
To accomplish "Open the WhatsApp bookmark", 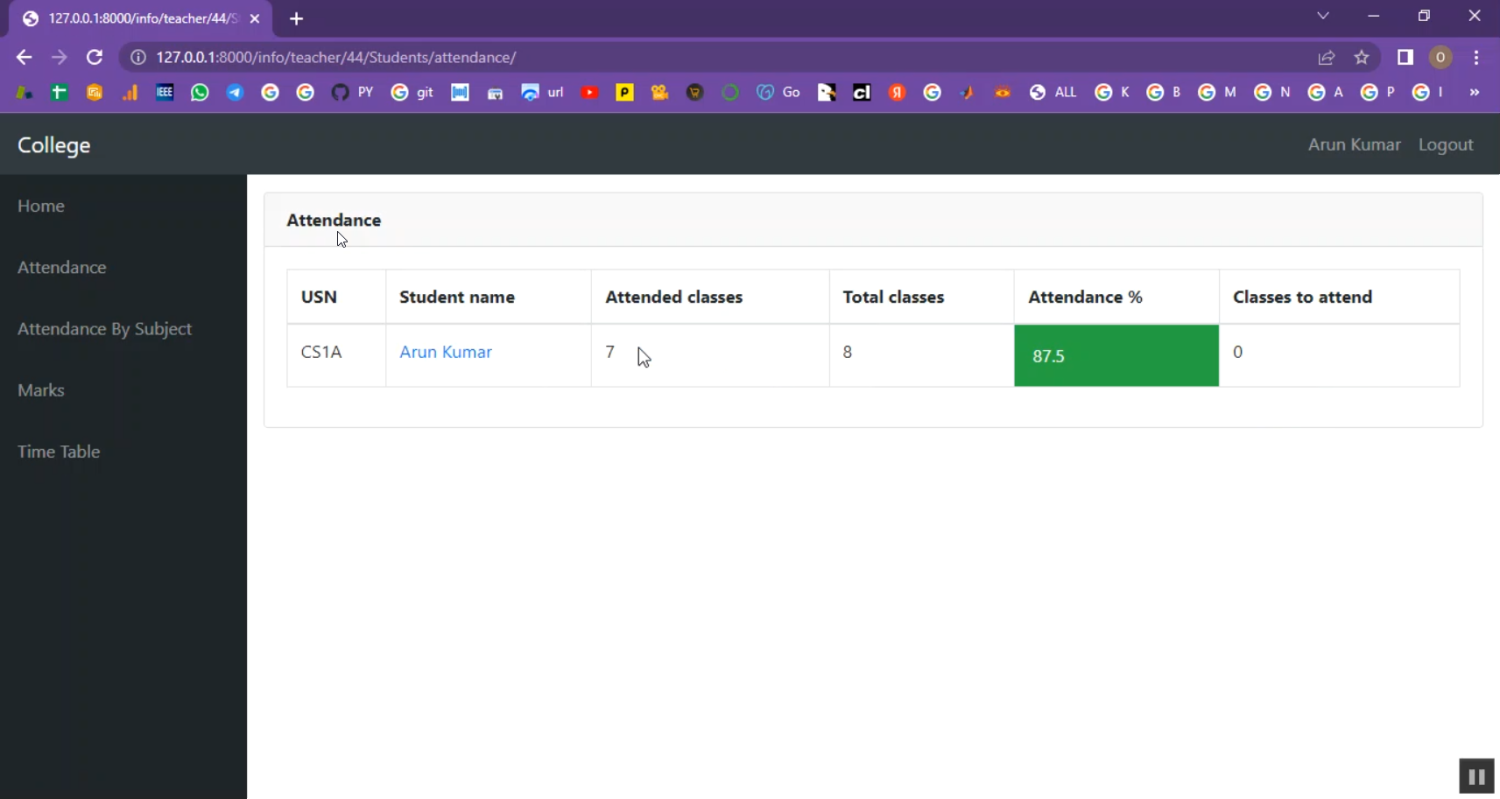I will 200,92.
